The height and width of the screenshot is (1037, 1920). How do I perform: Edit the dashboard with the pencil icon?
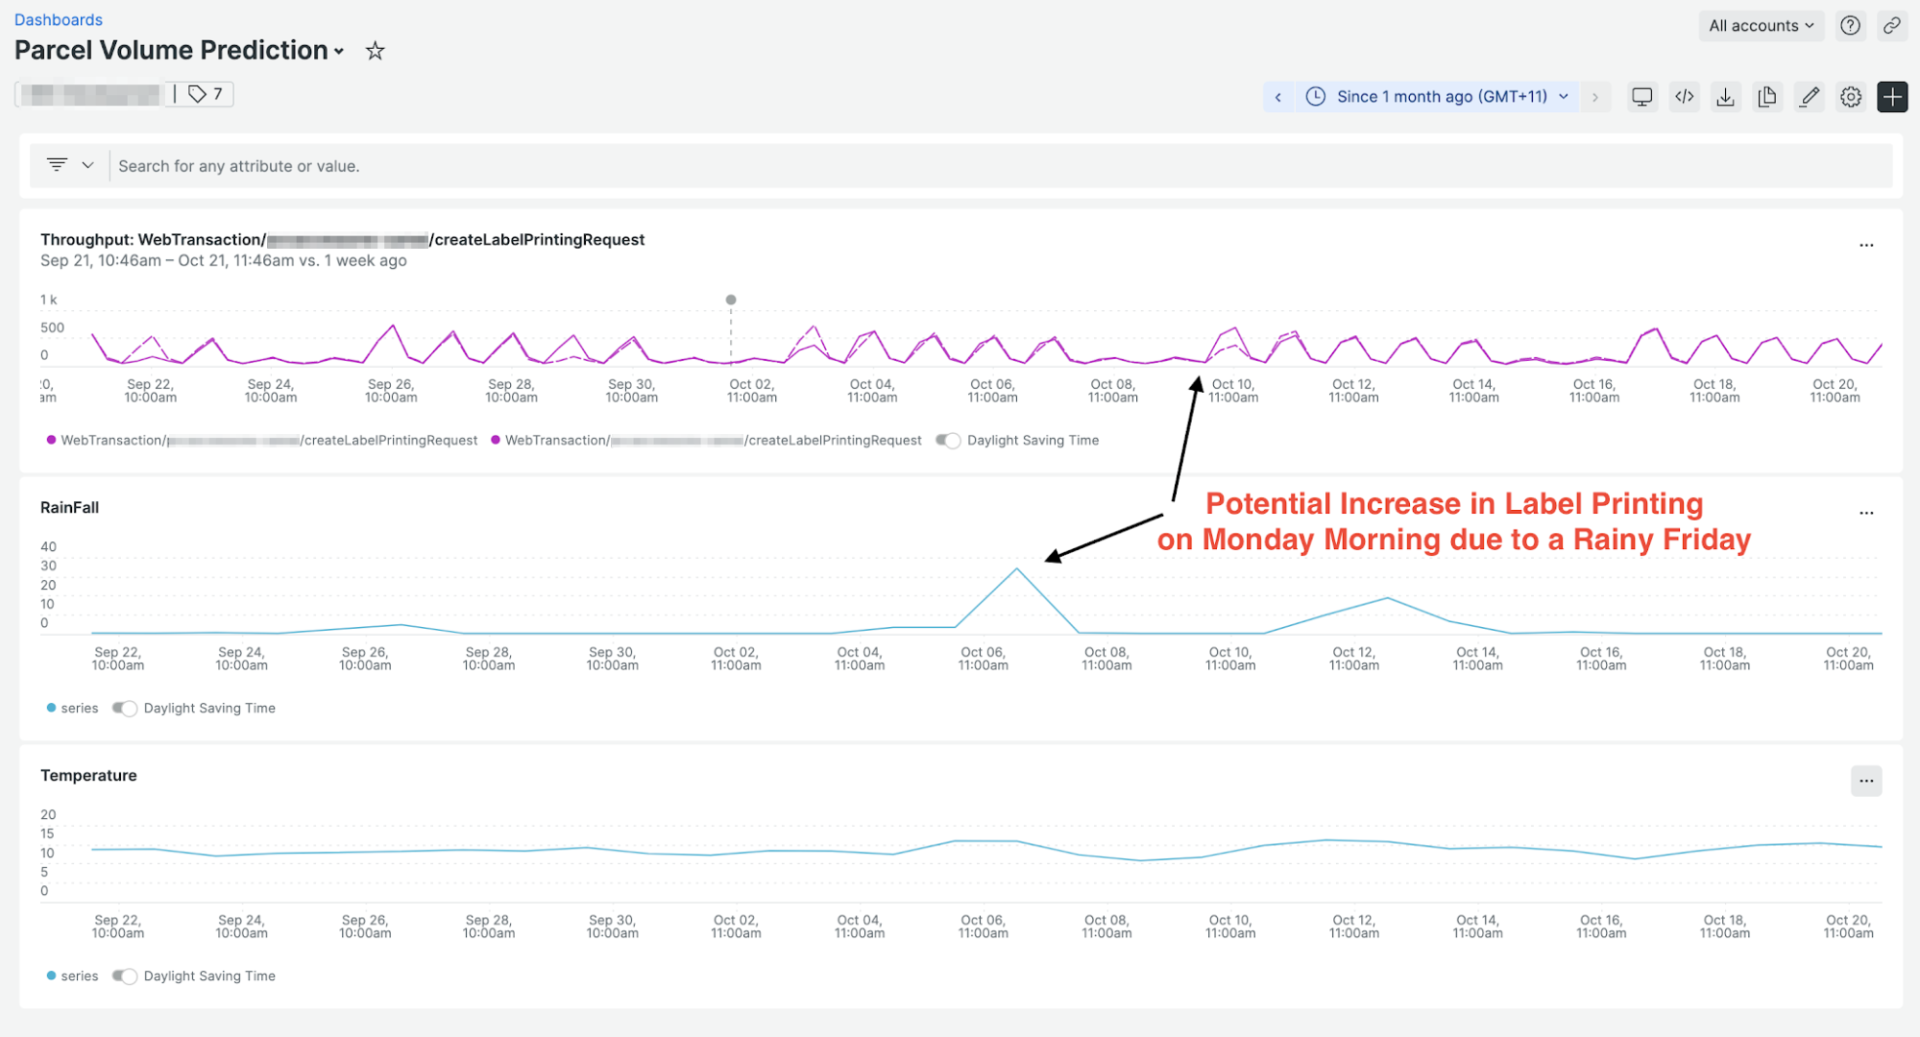pyautogui.click(x=1809, y=96)
